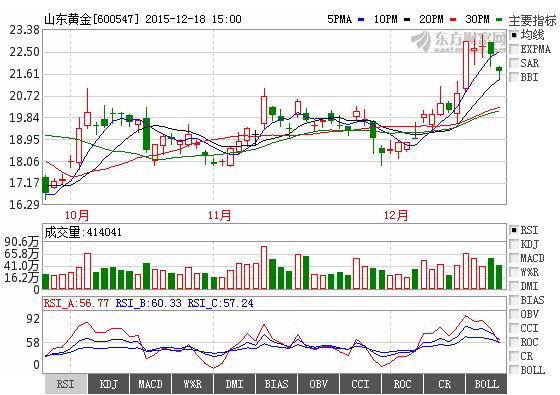Switch to the RSI bottom tab
Screen dimensions: 560x395
click(x=66, y=384)
